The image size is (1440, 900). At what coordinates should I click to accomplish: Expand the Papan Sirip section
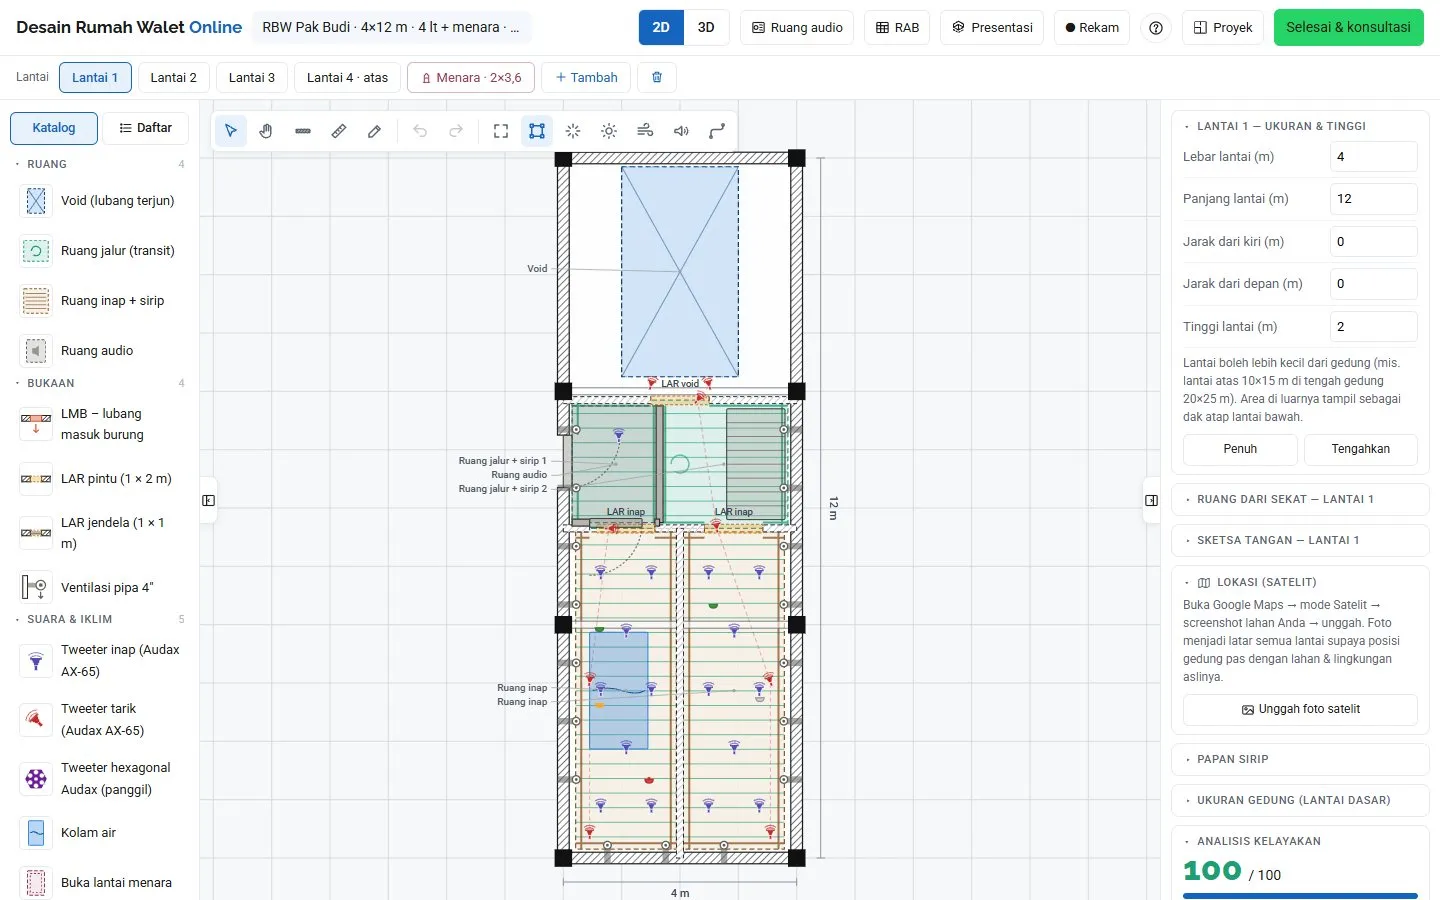click(1300, 759)
